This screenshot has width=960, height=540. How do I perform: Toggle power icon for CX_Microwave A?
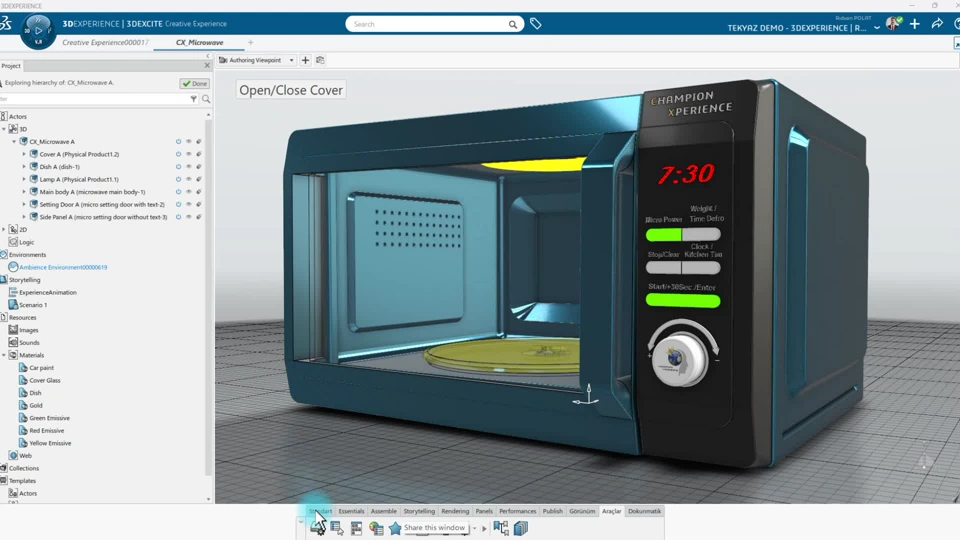(178, 141)
